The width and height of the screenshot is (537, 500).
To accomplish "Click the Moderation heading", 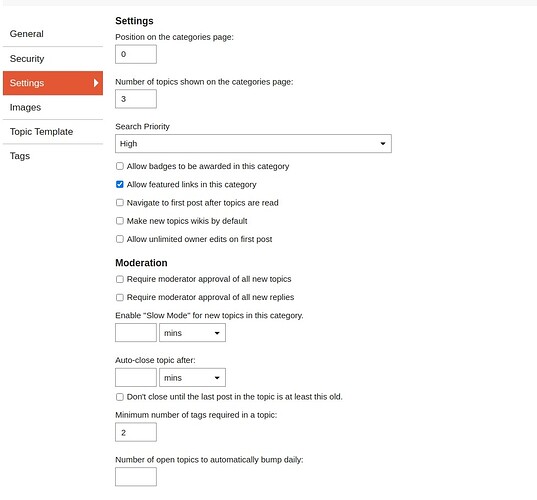I will 141,263.
